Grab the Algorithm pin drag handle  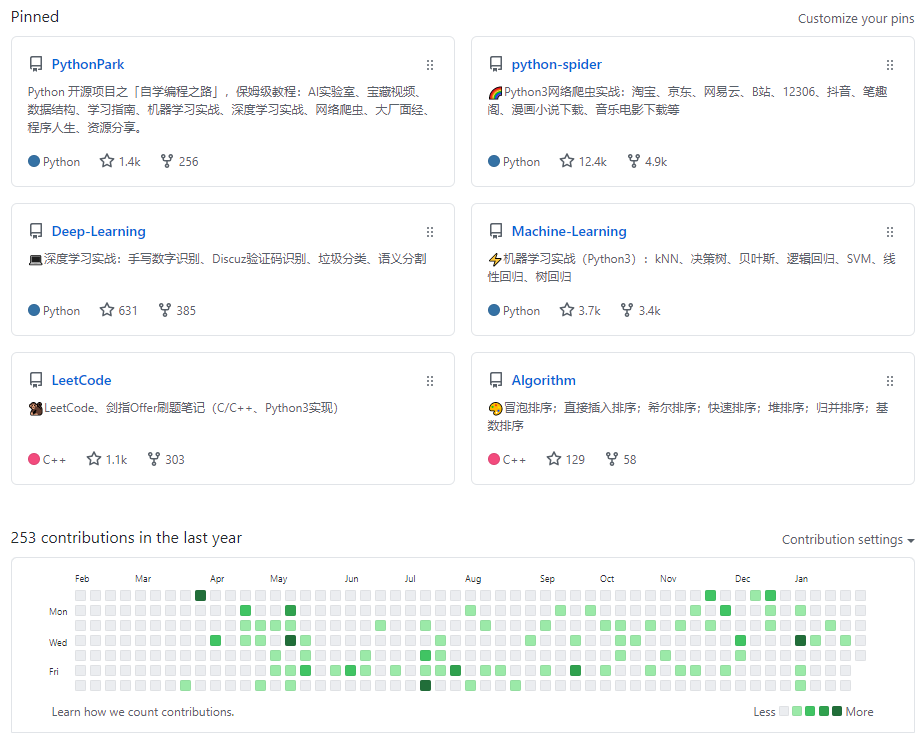pyautogui.click(x=890, y=381)
